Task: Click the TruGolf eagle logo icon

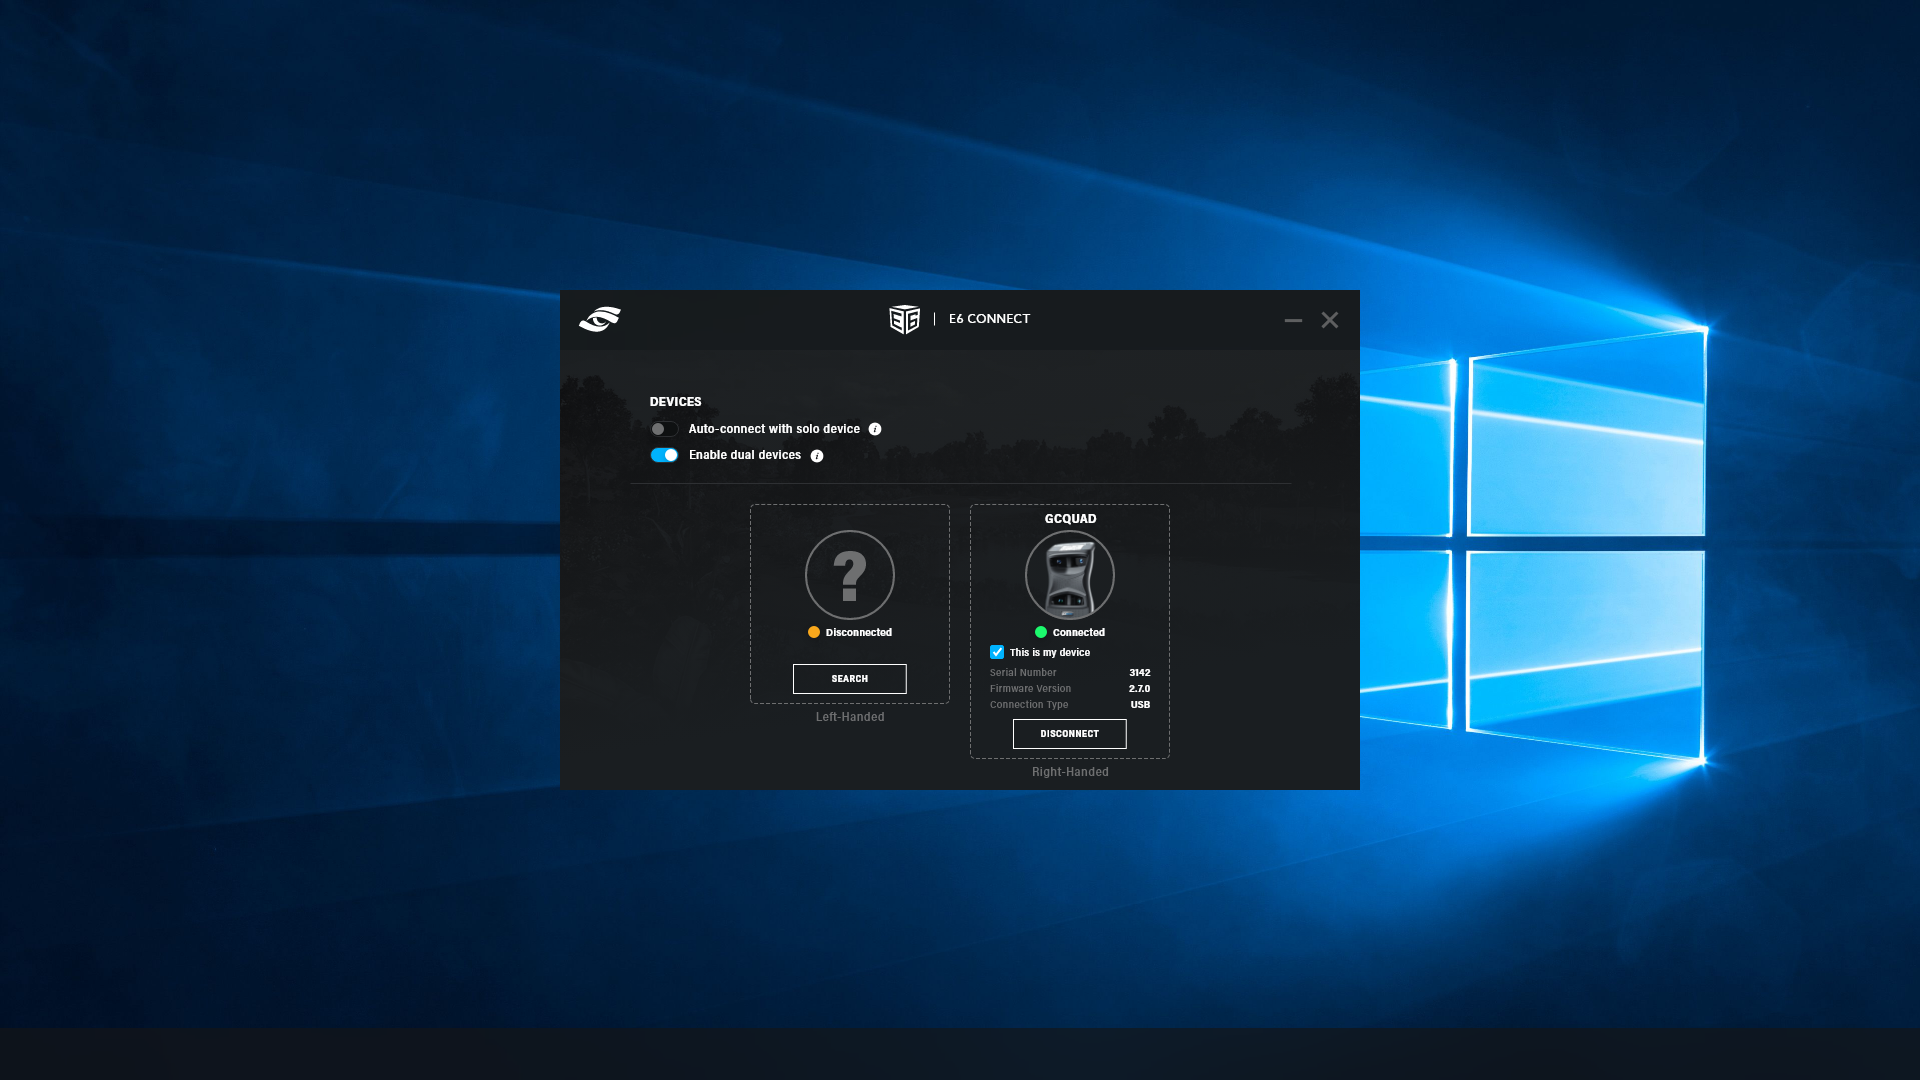Action: coord(600,319)
